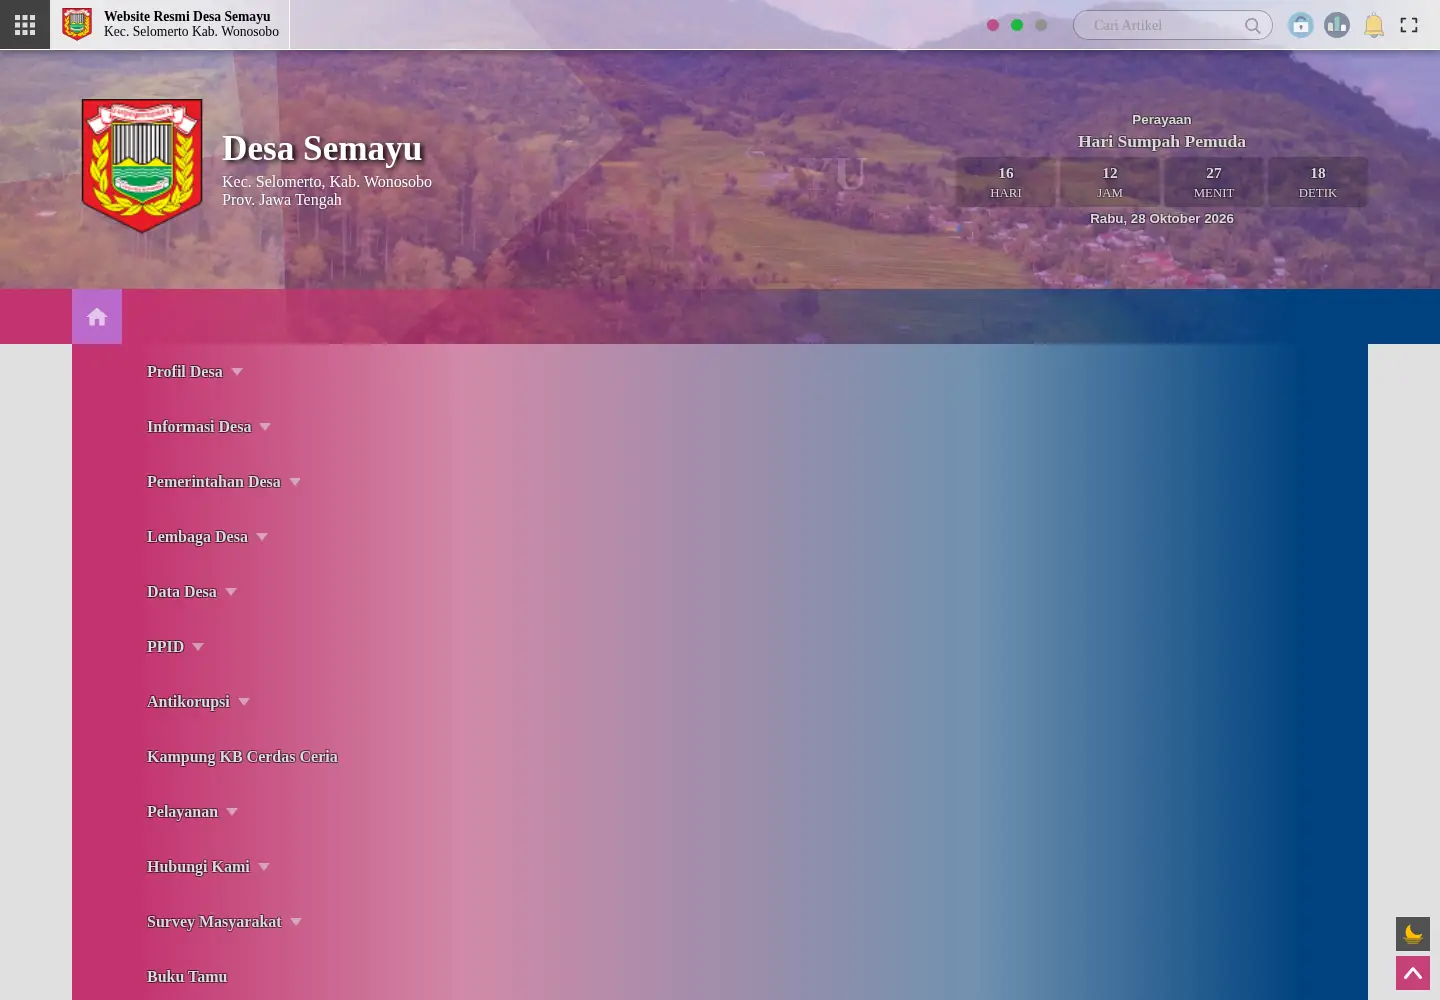Open the Pelayanan menu
Image resolution: width=1440 pixels, height=1000 pixels.
pyautogui.click(x=182, y=812)
